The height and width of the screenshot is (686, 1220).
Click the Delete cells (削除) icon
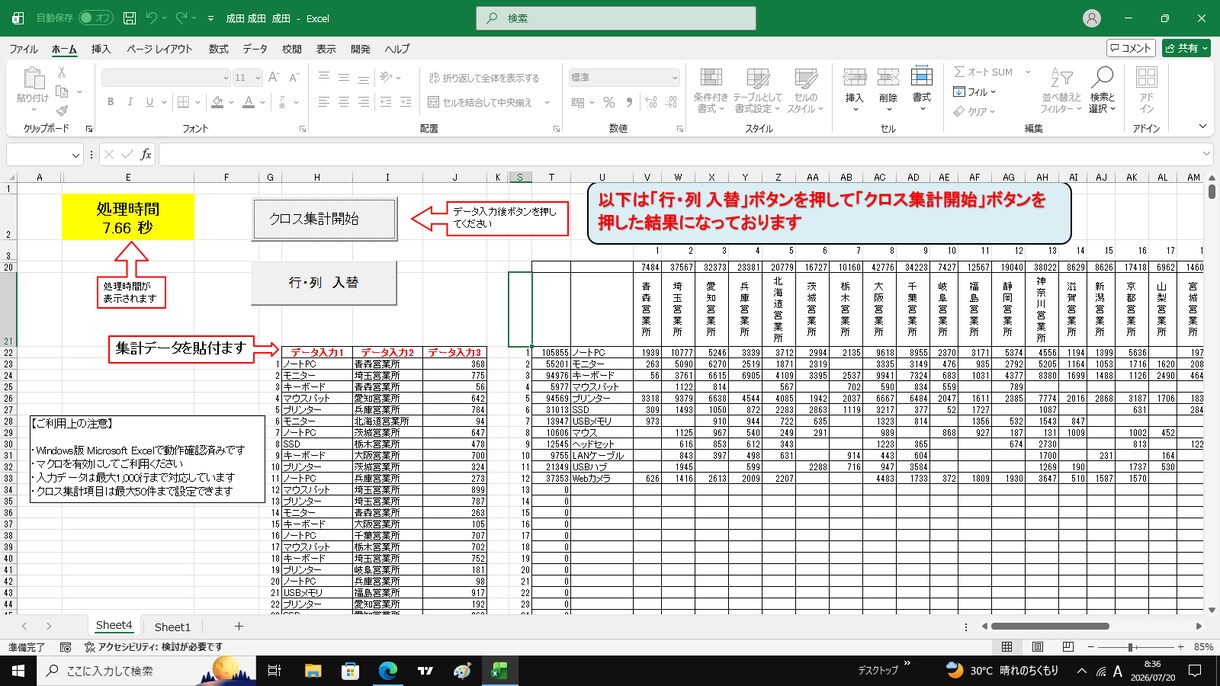coord(888,78)
